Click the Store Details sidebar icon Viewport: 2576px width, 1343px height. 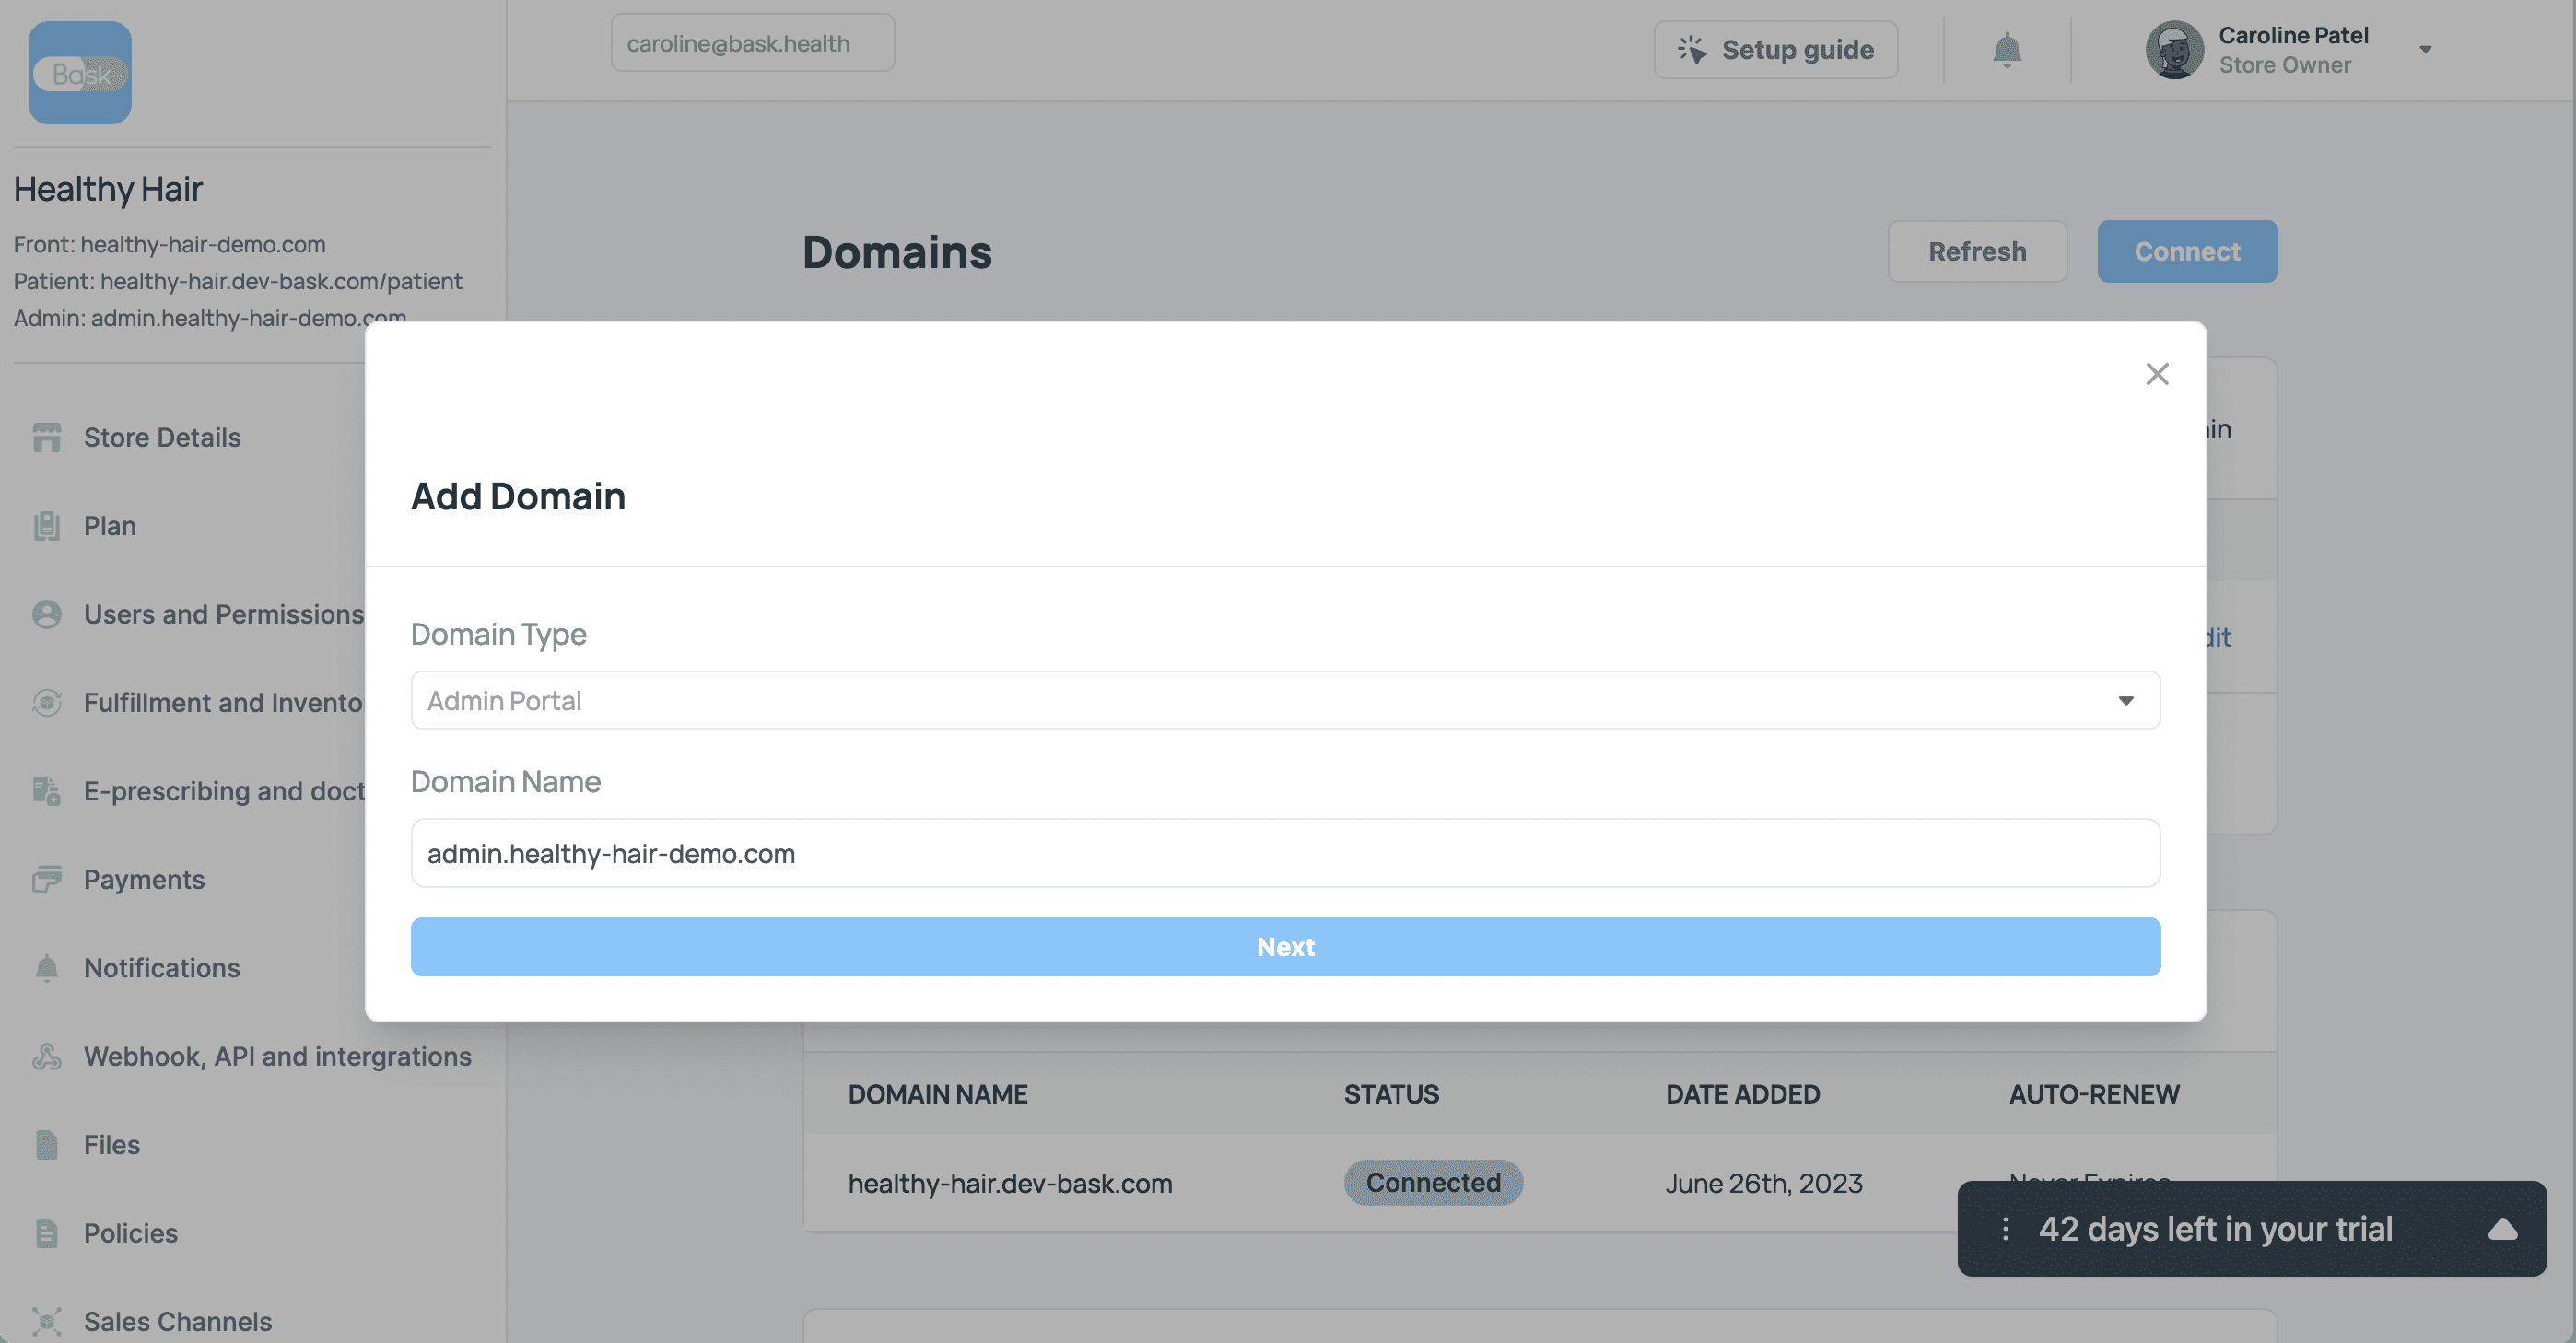click(47, 437)
